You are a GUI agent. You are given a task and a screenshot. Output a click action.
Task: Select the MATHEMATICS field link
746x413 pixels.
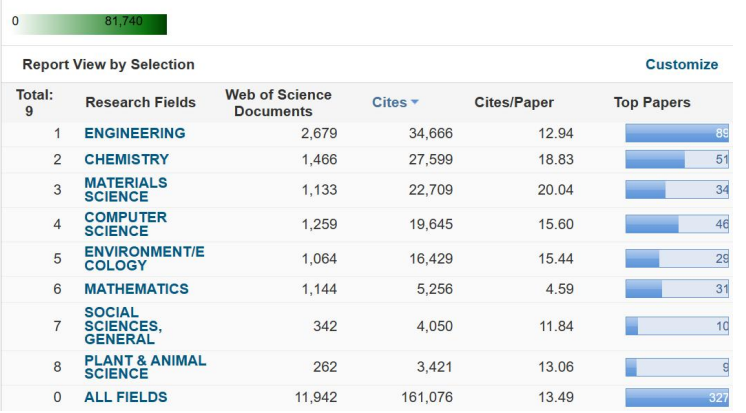pyautogui.click(x=136, y=289)
